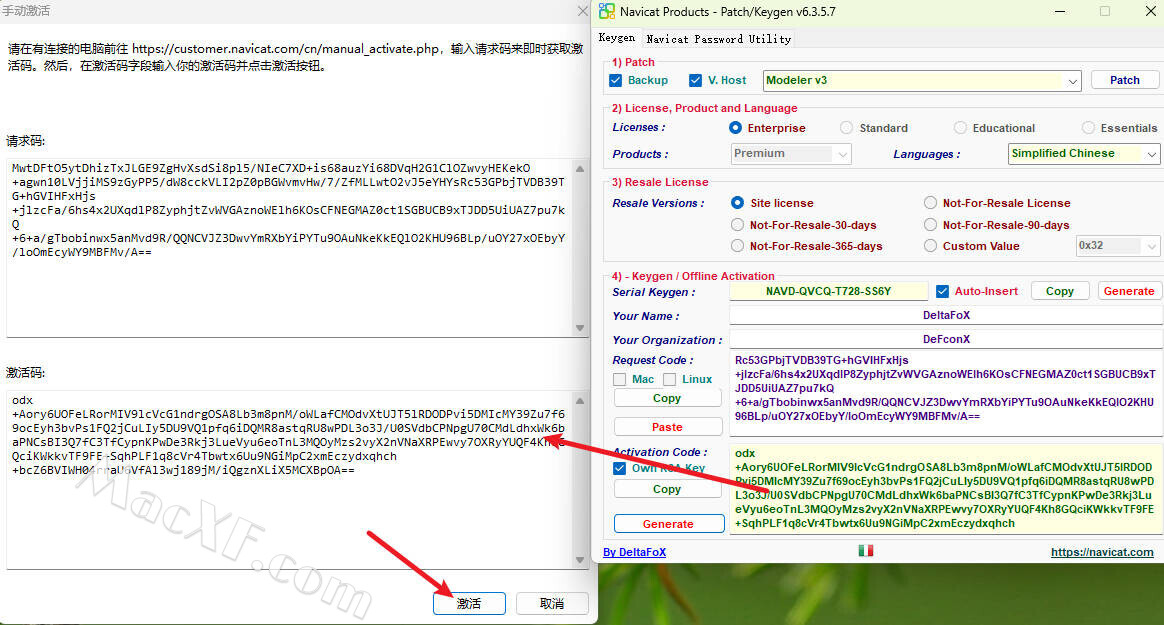Click the 取消 button

(x=551, y=604)
